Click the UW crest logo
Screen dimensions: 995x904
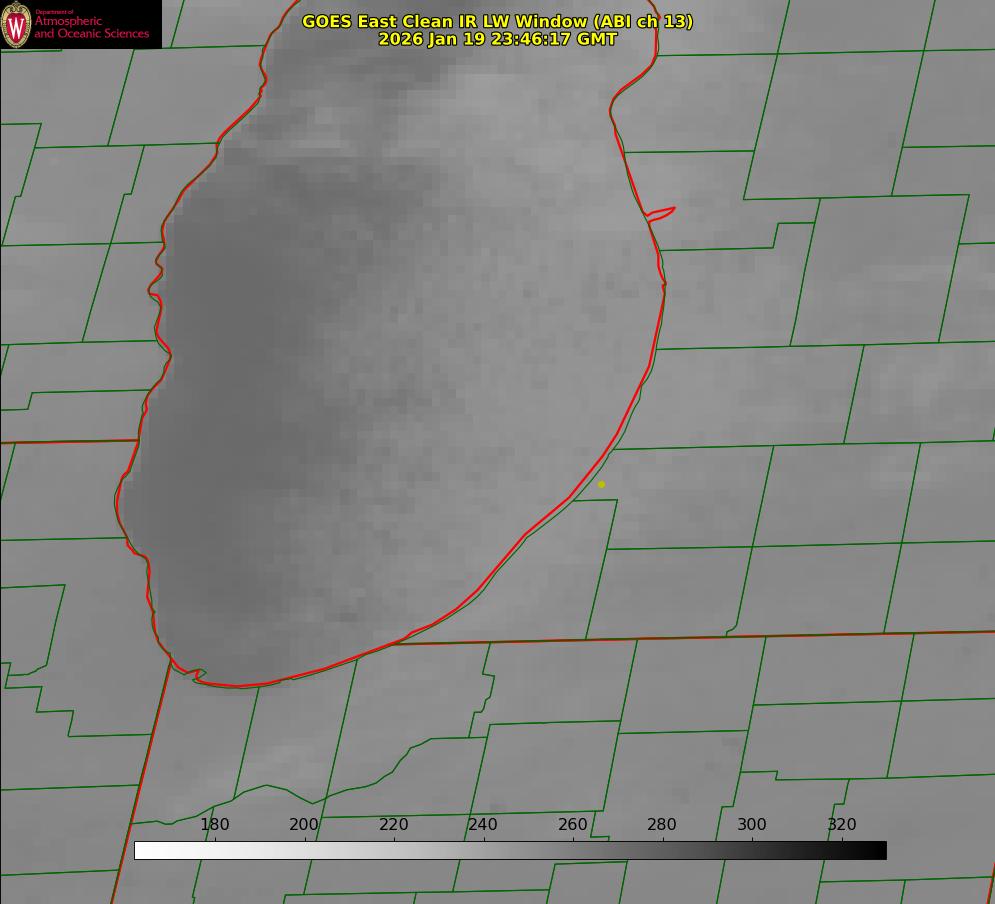[x=17, y=25]
